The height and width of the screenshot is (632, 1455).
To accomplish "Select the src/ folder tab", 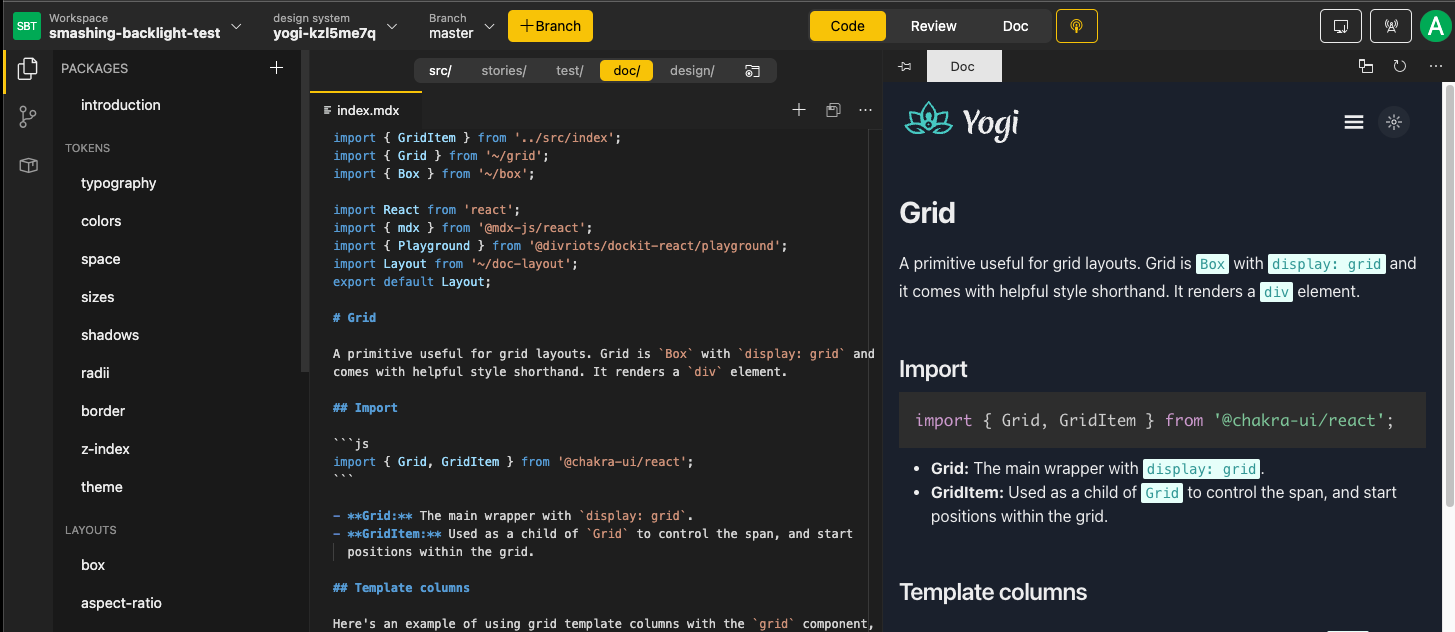I will pos(440,71).
